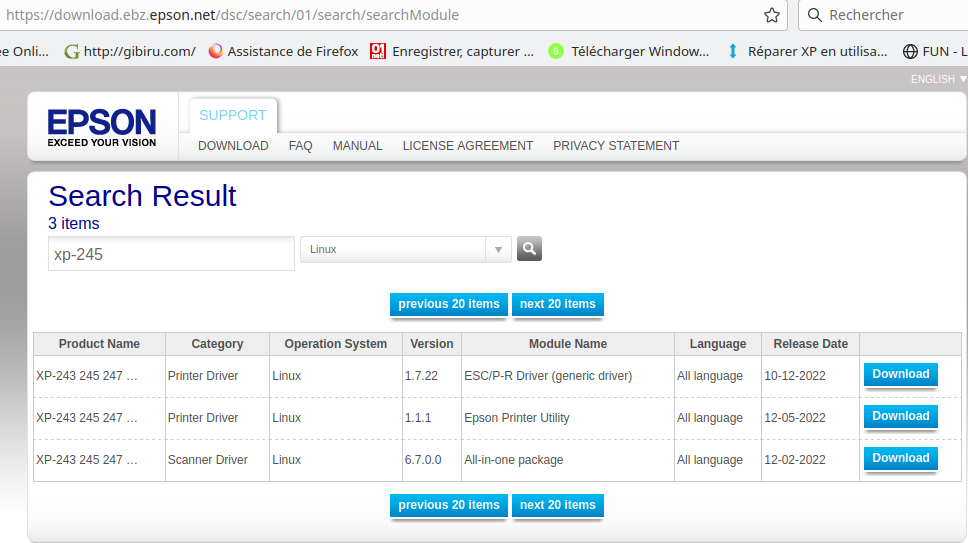Click the Epson Exceed Your Vision logo
The height and width of the screenshot is (543, 968).
(x=102, y=128)
